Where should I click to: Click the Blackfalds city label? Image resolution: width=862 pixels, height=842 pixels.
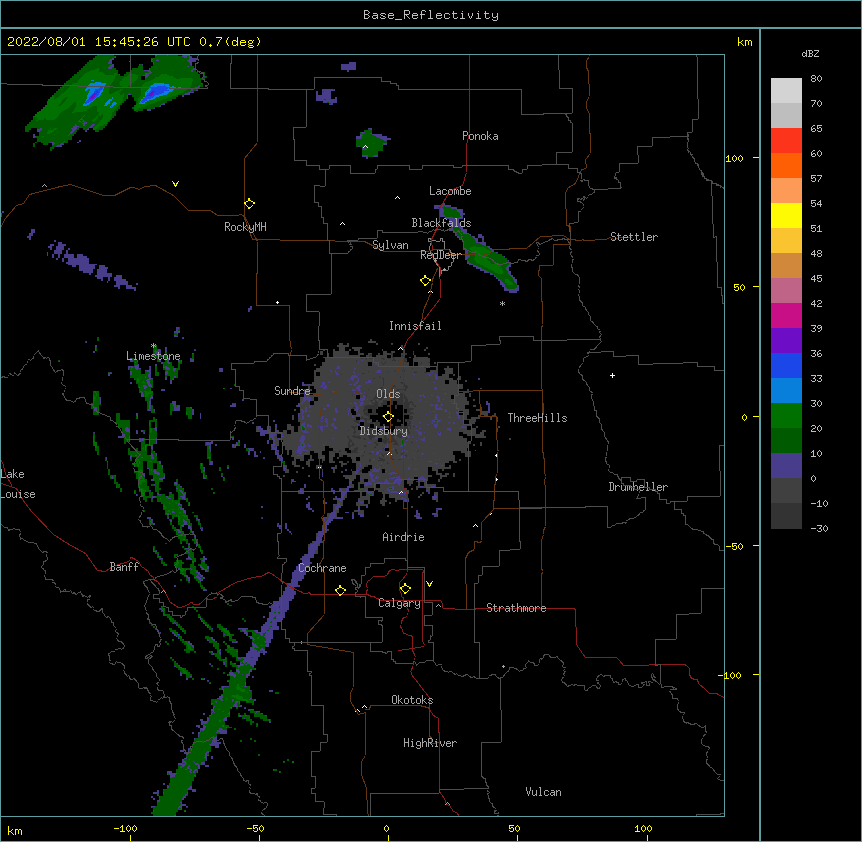click(x=441, y=223)
